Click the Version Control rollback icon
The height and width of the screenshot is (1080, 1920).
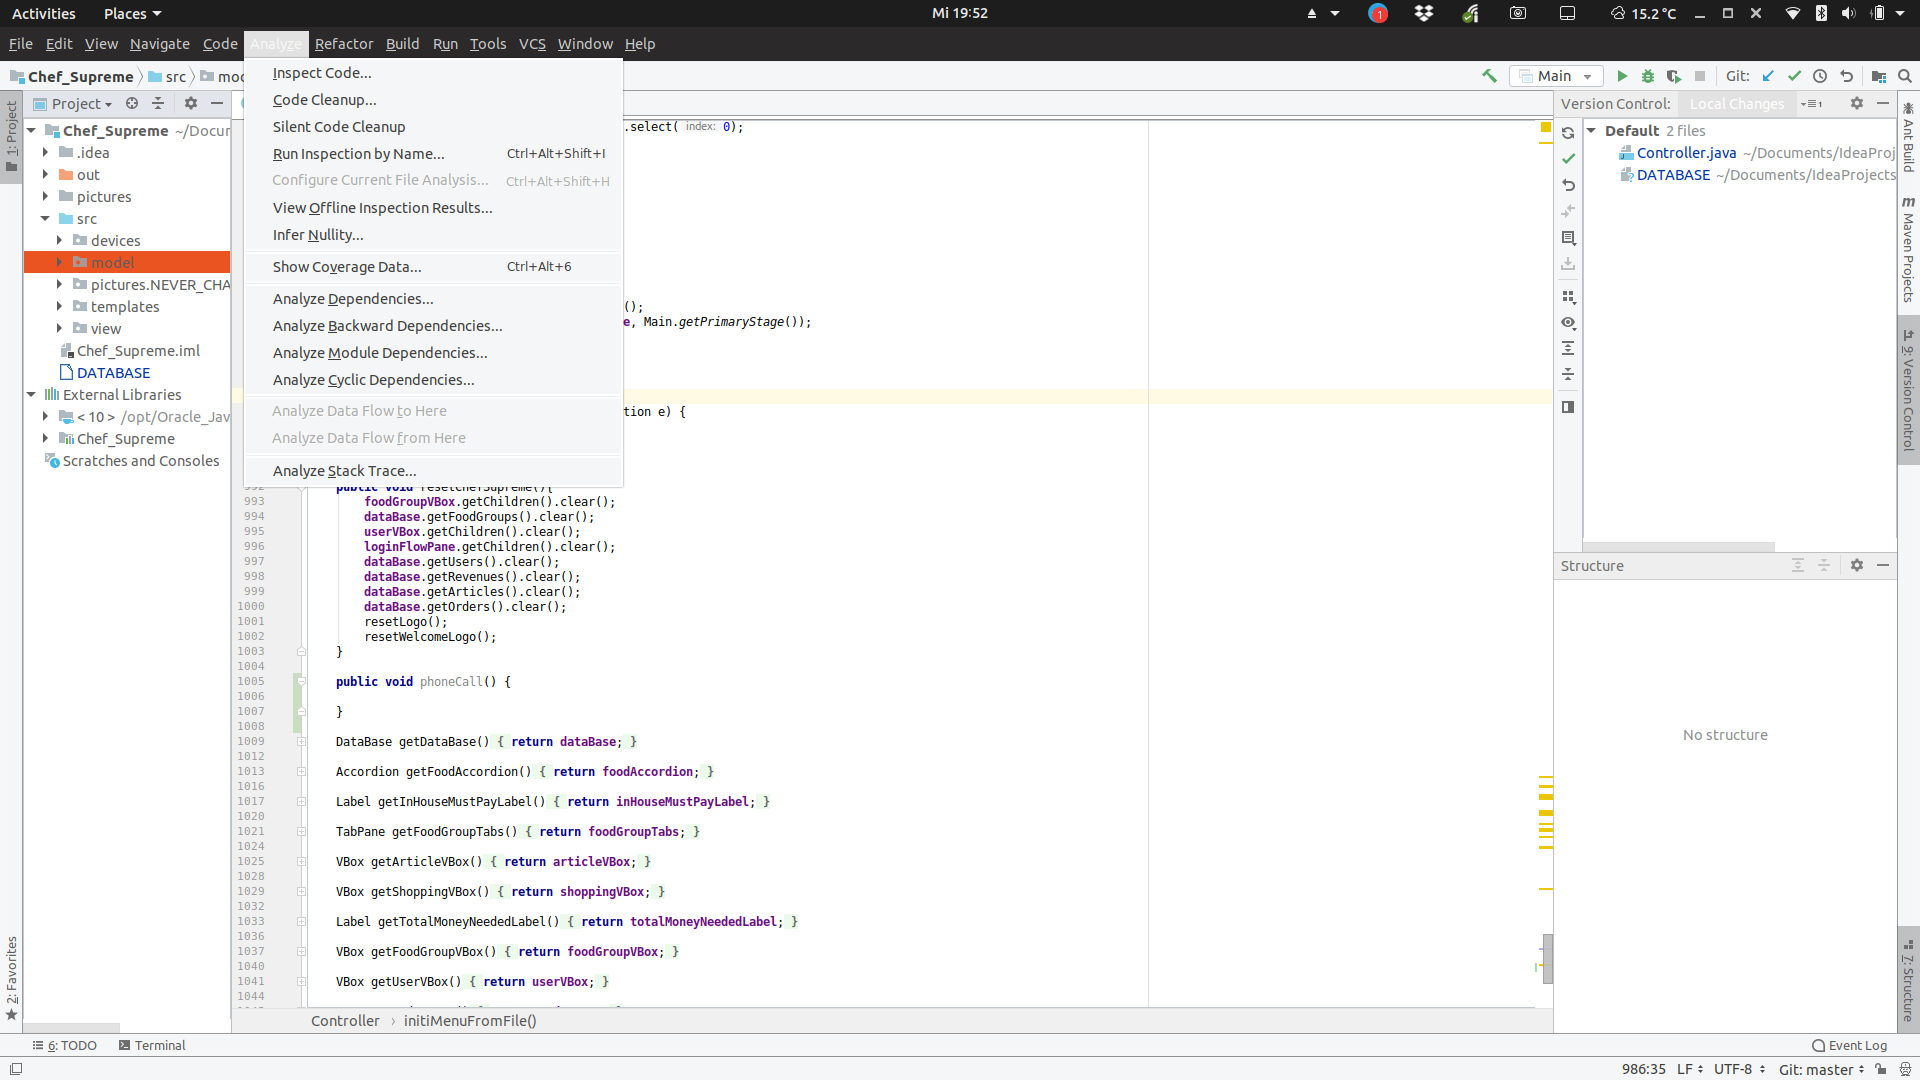click(1568, 185)
